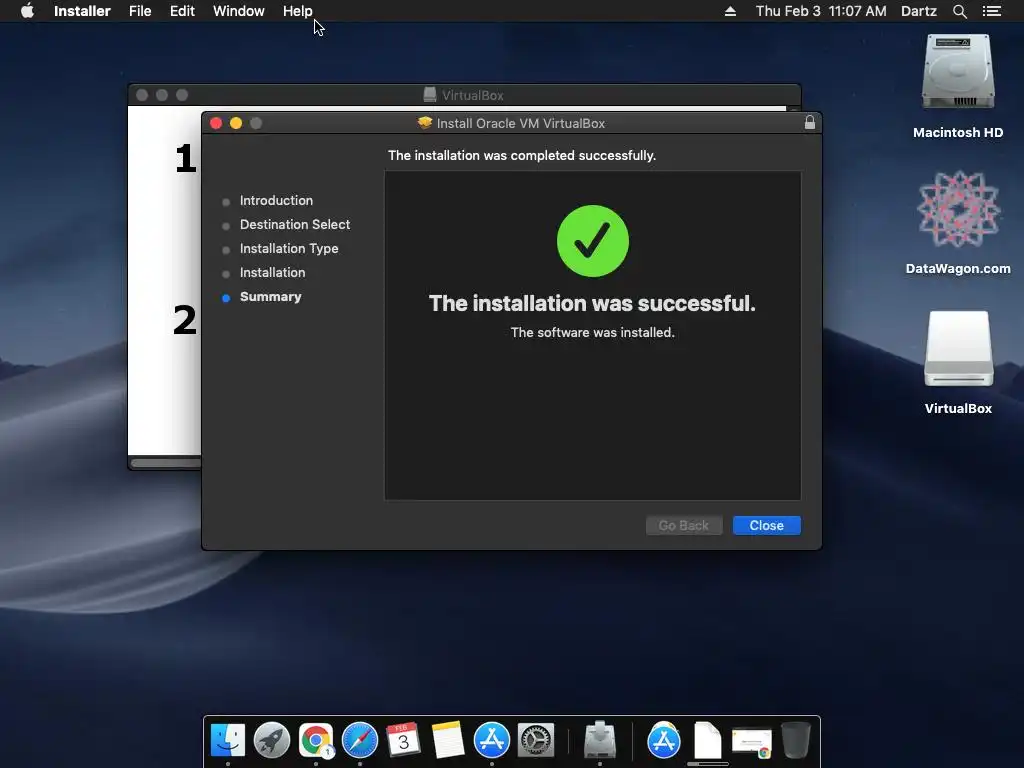The image size is (1024, 768).
Task: Select the Installation step in sidebar
Action: (272, 272)
